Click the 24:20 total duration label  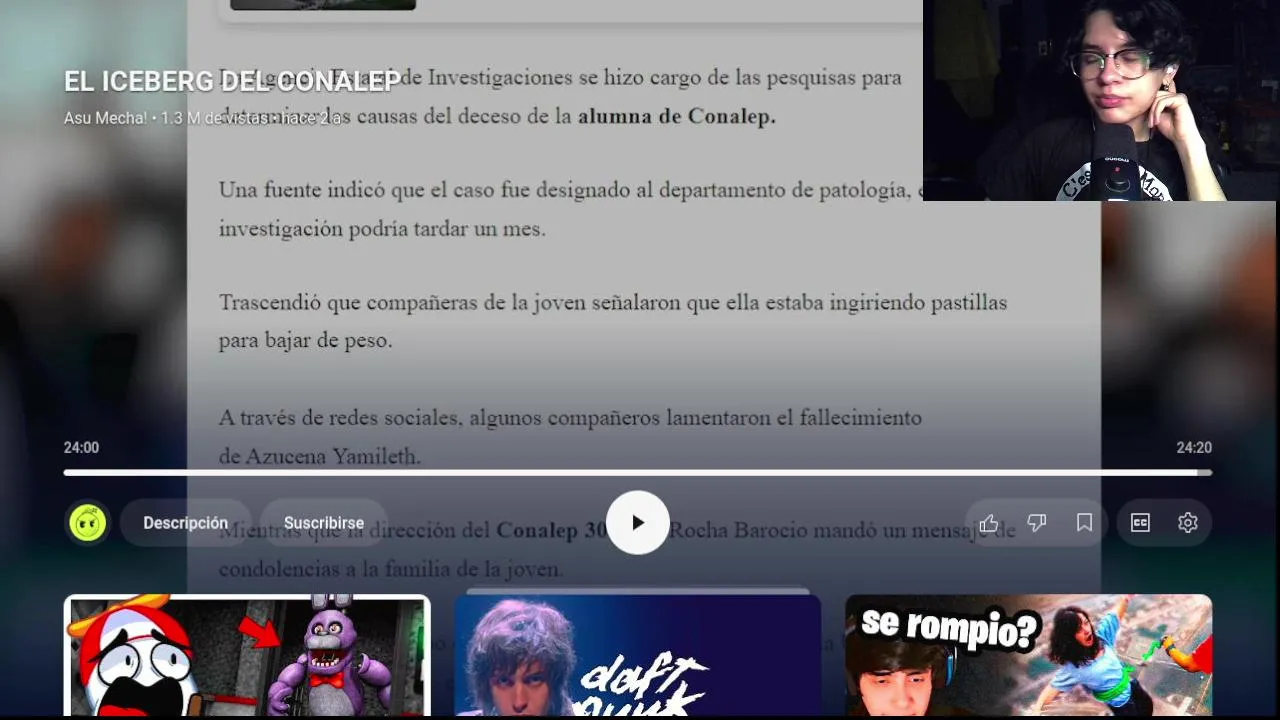tap(1194, 448)
